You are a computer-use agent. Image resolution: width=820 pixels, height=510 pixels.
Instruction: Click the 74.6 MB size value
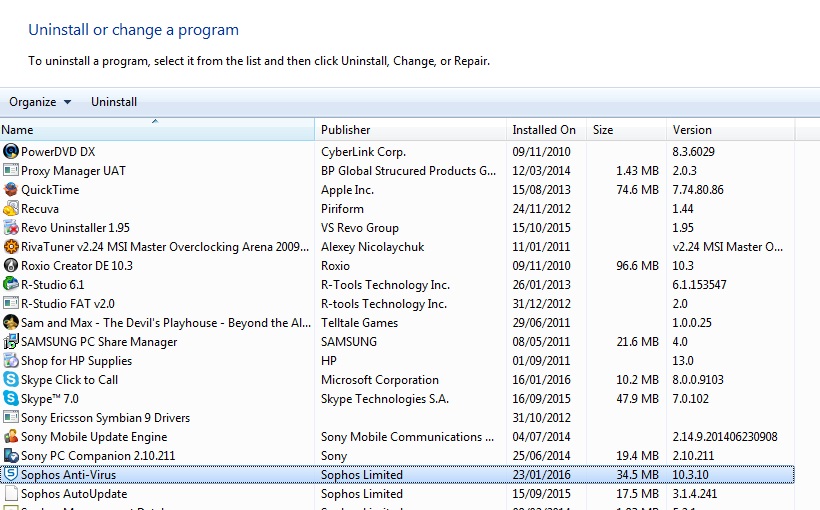coord(637,190)
